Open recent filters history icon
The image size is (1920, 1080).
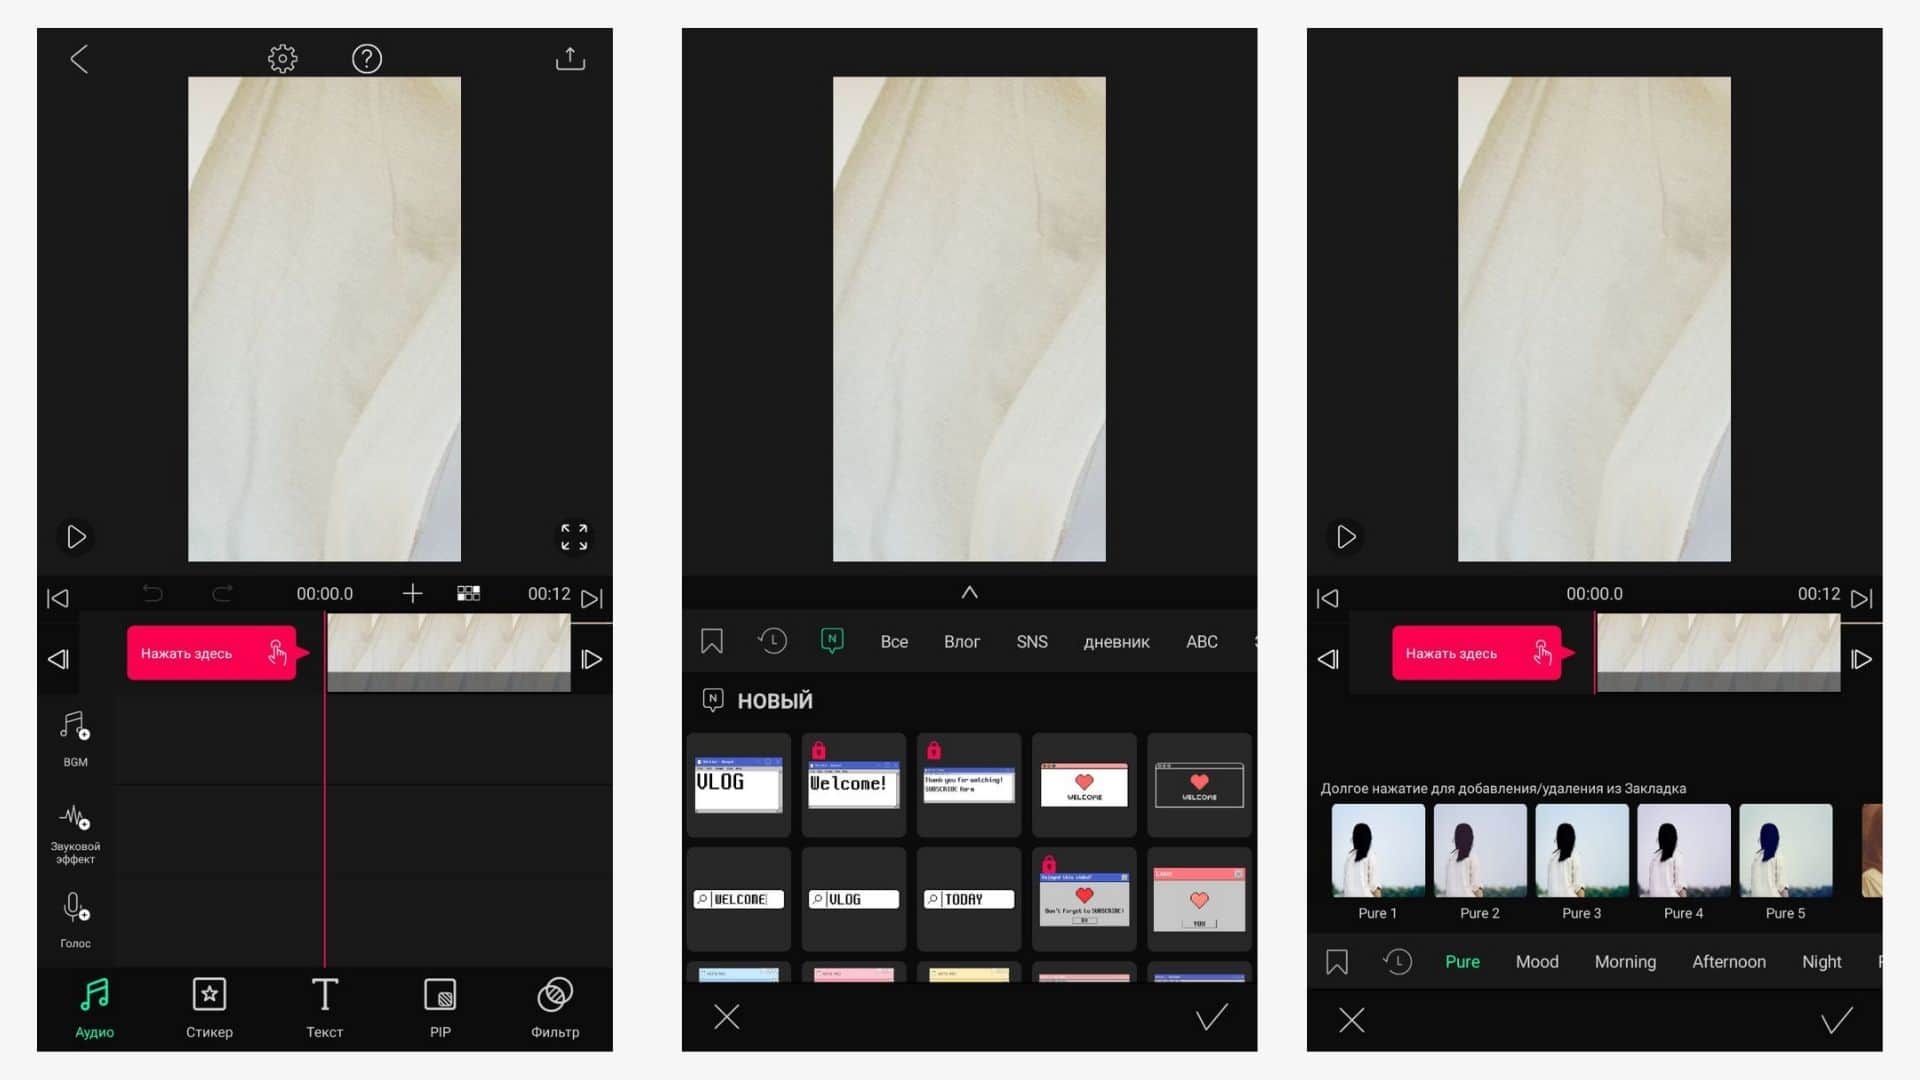coord(1397,962)
